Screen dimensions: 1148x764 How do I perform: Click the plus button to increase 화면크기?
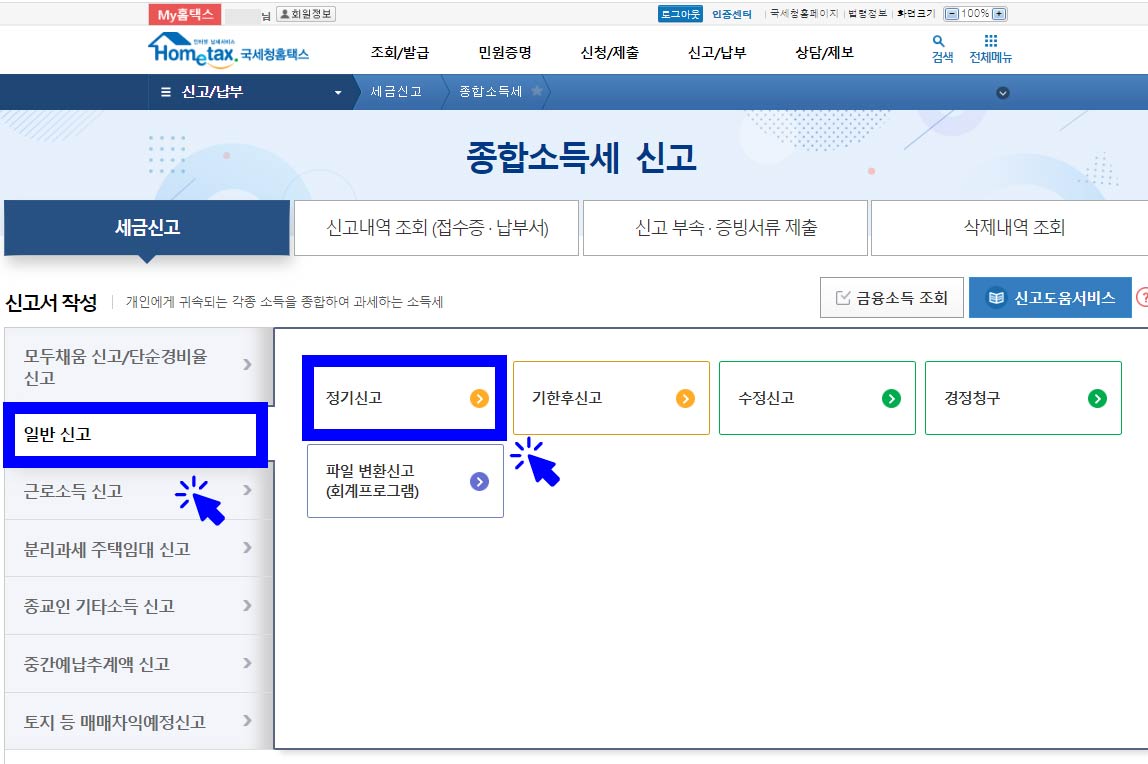click(x=998, y=14)
